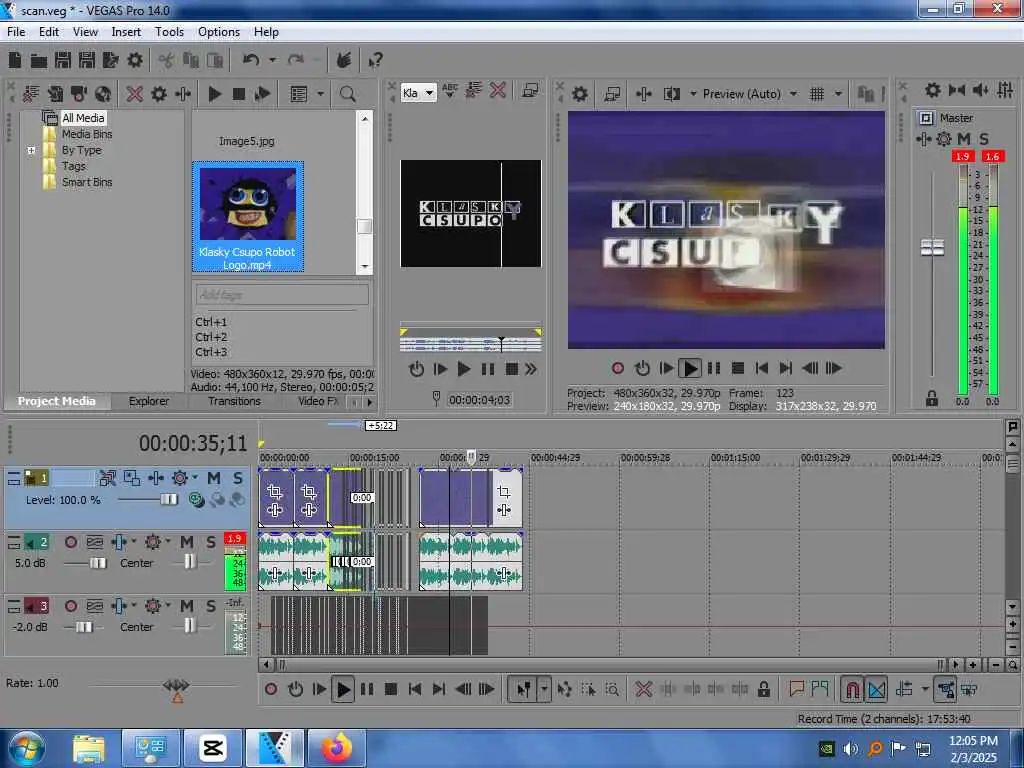The height and width of the screenshot is (768, 1024).
Task: Select Klasky Csupo Robot Logo.mp4 thumbnail
Action: click(x=248, y=217)
